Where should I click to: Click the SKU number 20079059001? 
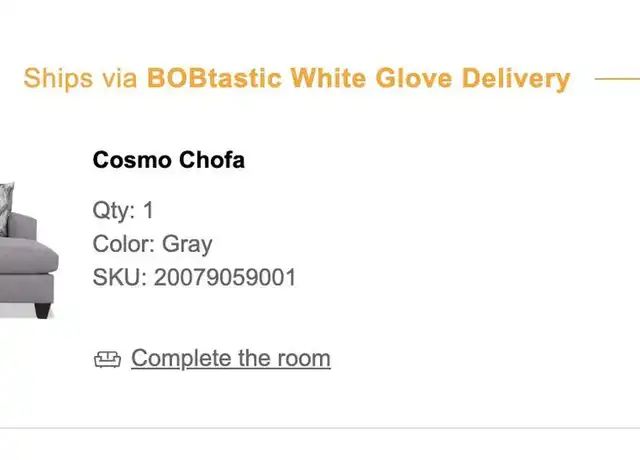click(x=225, y=278)
